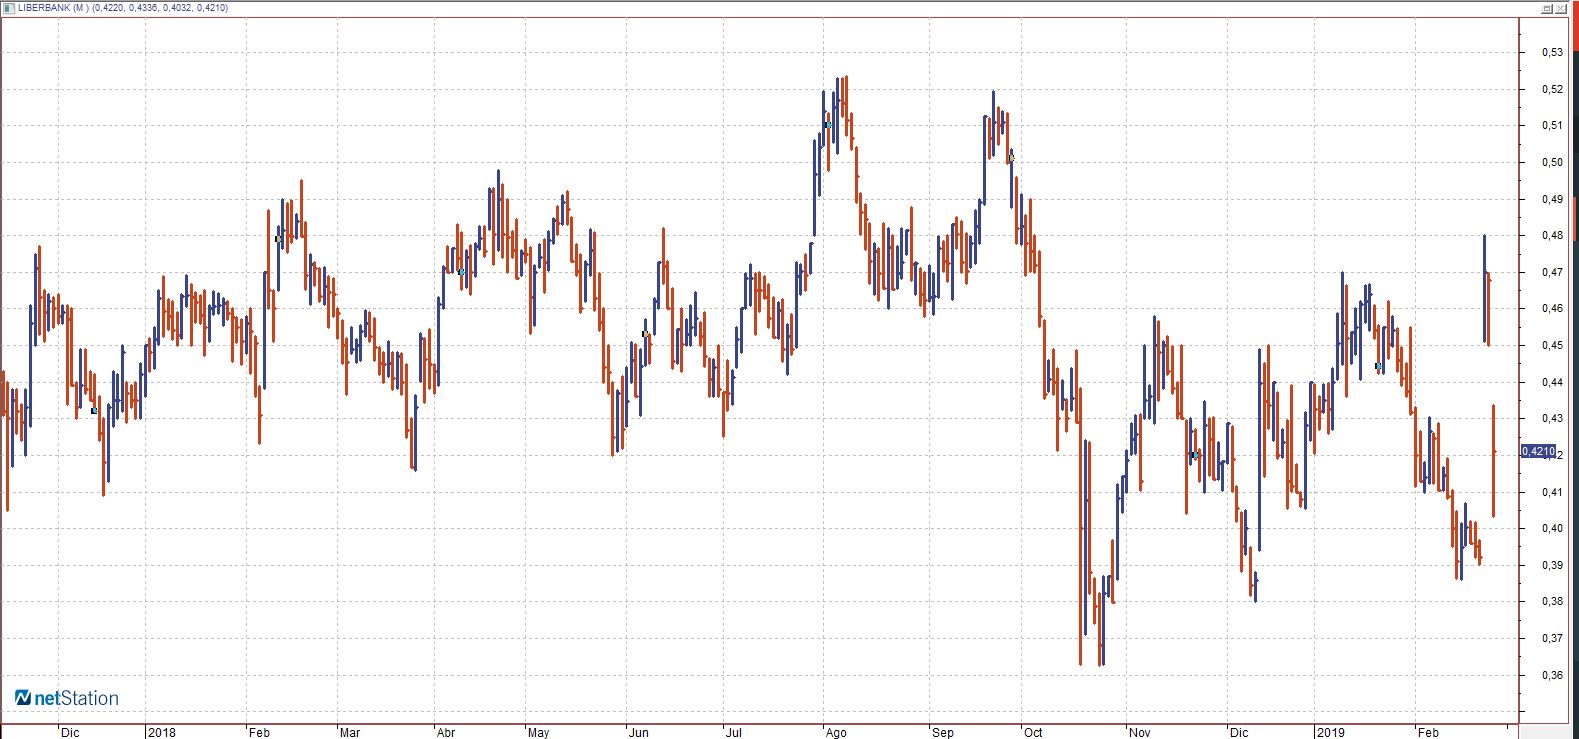Image resolution: width=1579 pixels, height=739 pixels.
Task: Click the 0,52 price axis label
Action: 1552,89
